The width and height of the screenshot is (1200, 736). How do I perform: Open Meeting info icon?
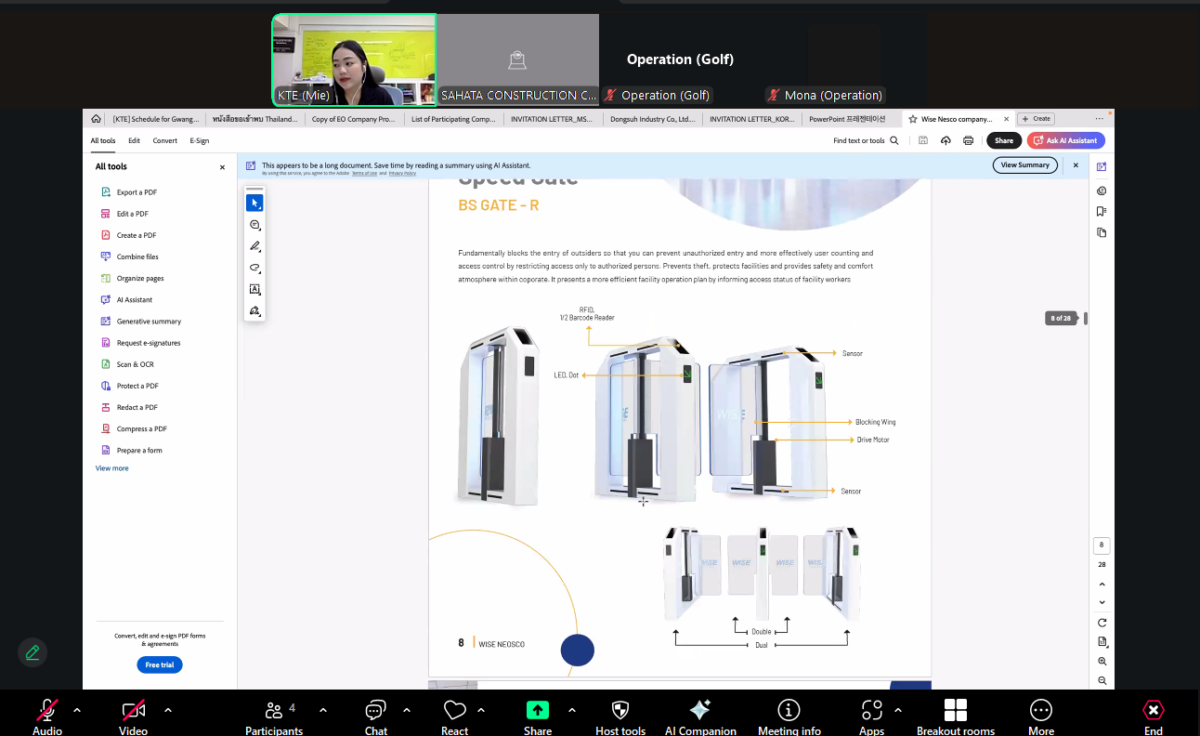click(789, 711)
